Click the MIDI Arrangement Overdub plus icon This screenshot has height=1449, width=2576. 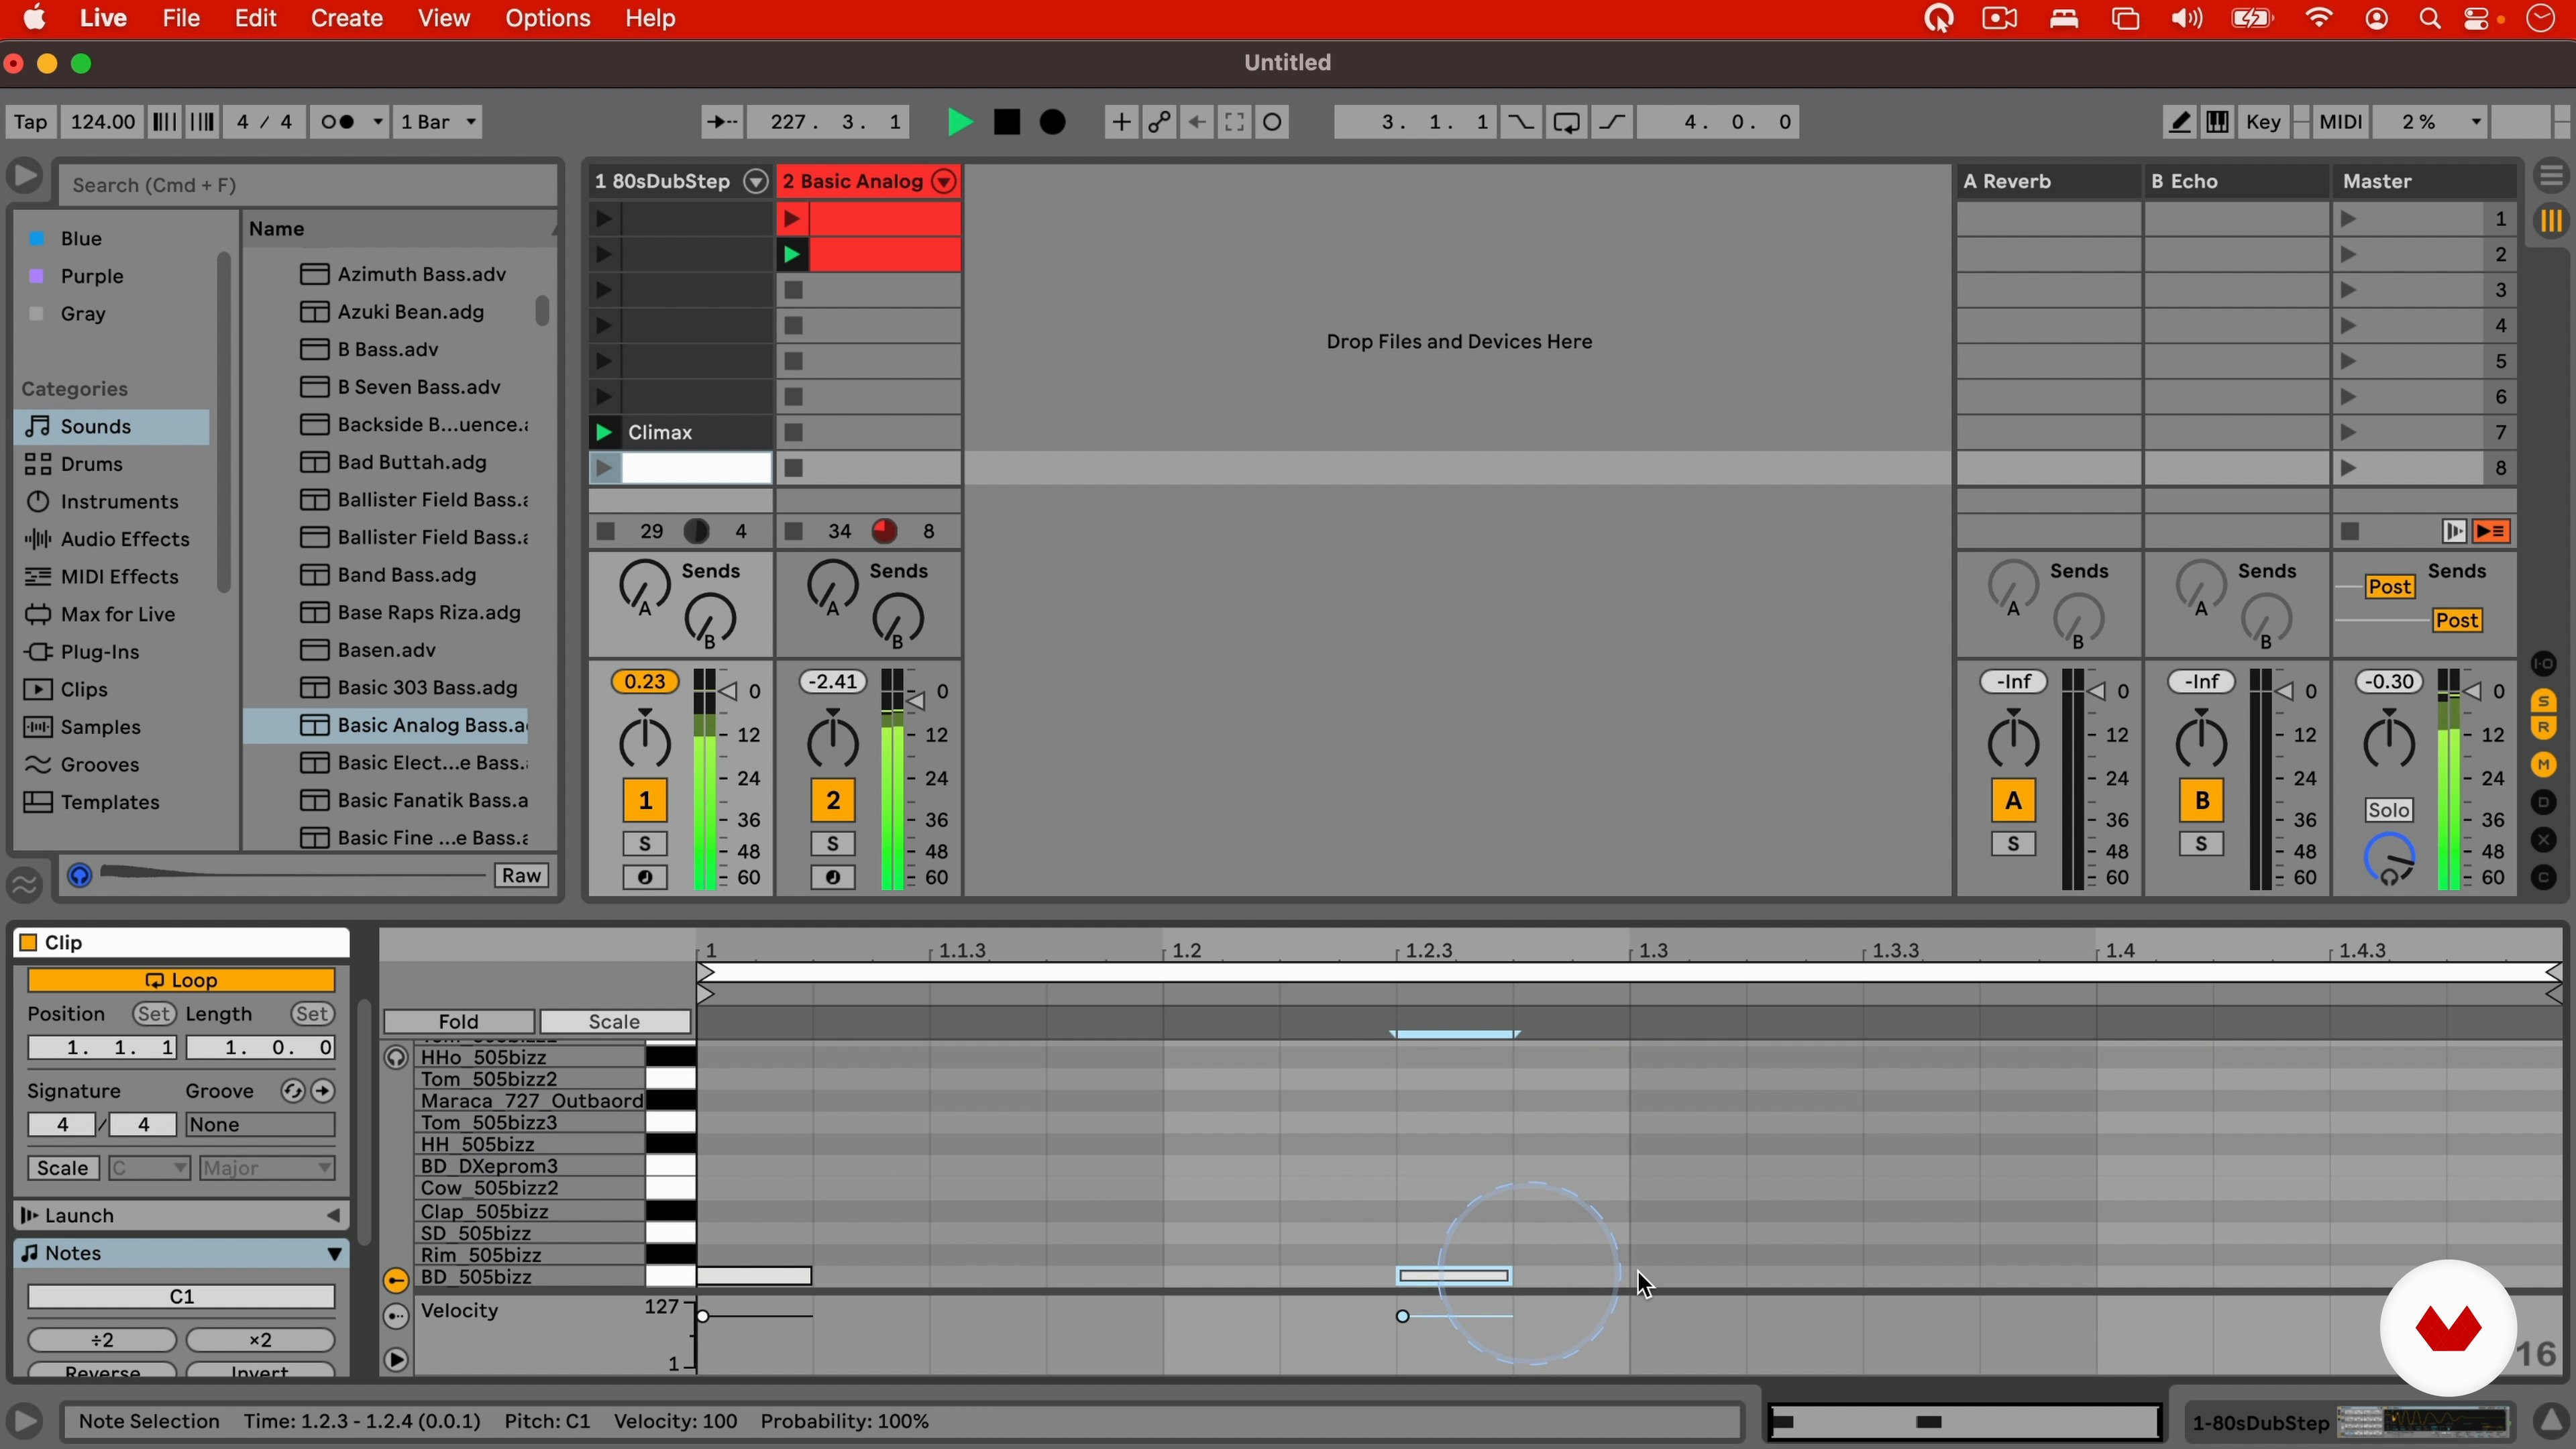pos(1121,122)
